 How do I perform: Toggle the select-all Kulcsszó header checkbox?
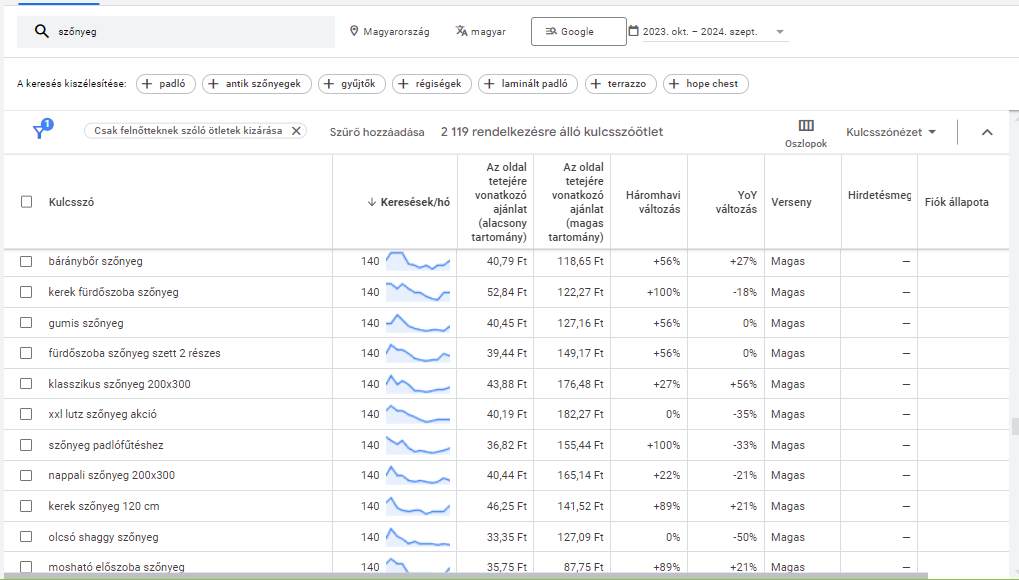point(27,202)
